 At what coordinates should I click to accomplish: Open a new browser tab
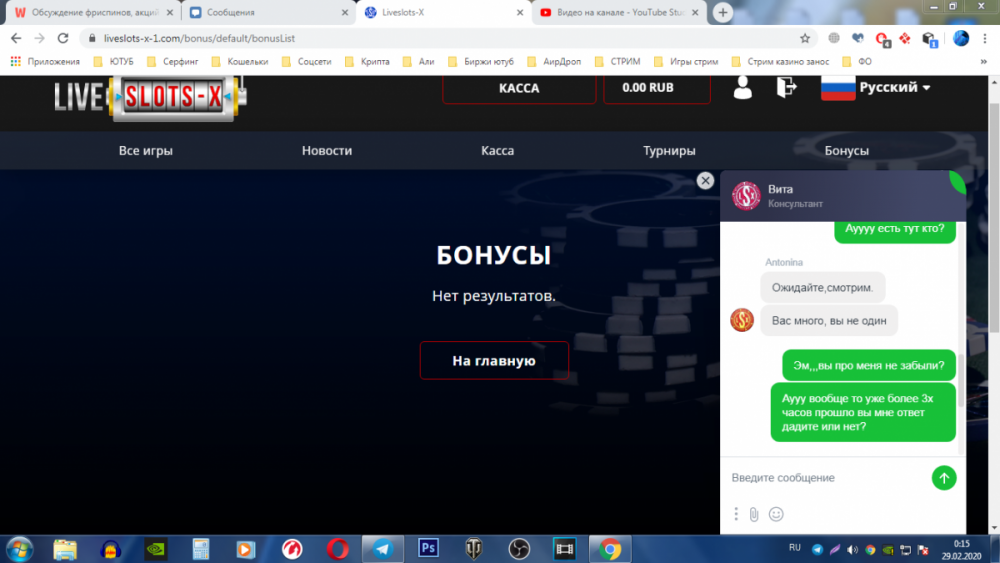point(723,12)
